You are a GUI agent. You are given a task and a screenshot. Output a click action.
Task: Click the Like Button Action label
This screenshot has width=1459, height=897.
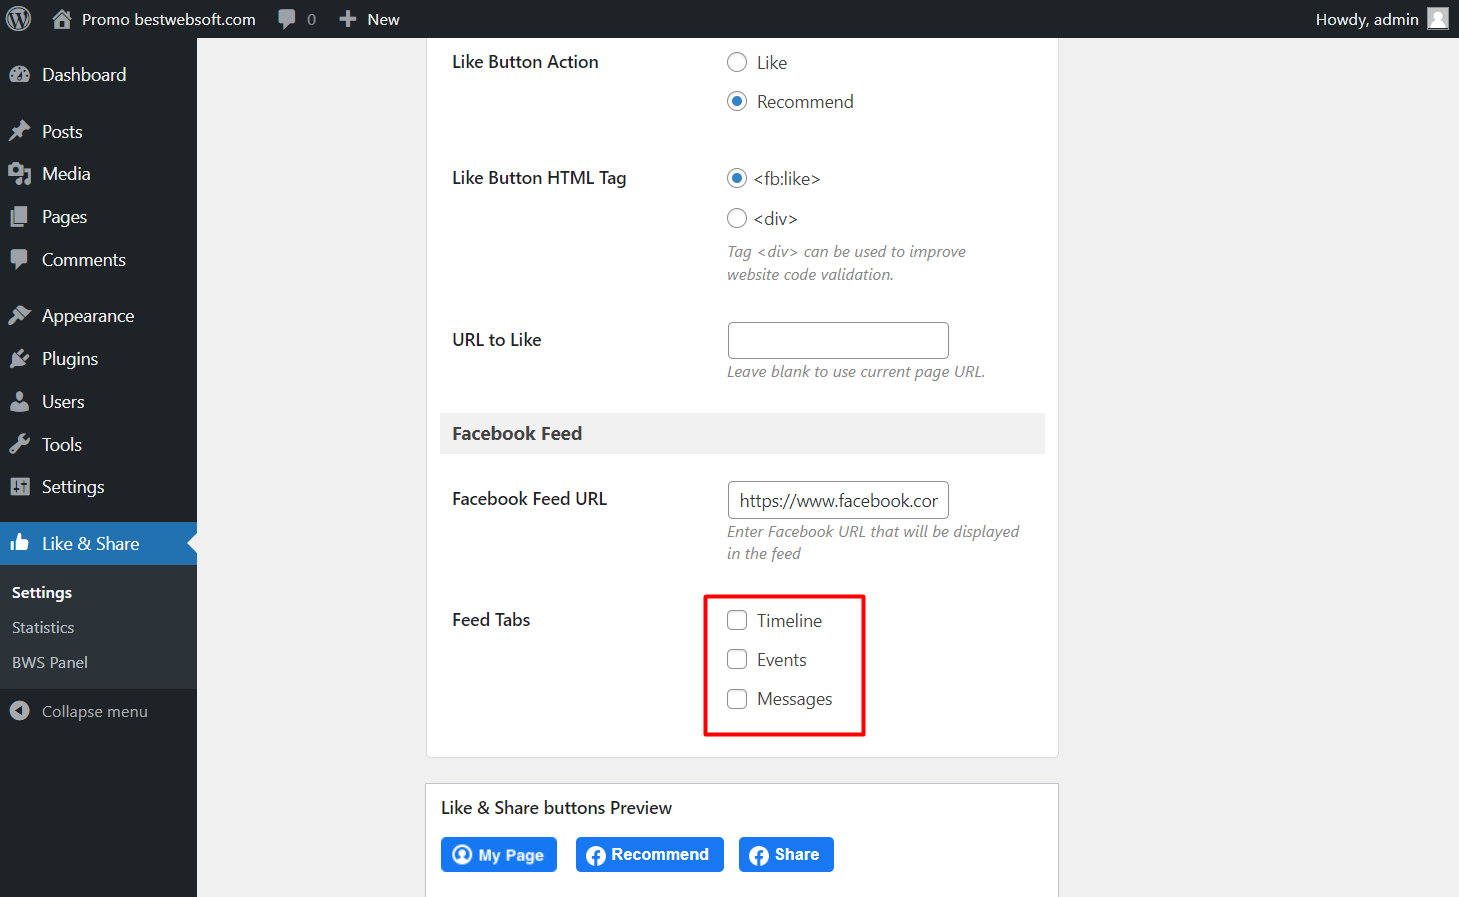525,62
